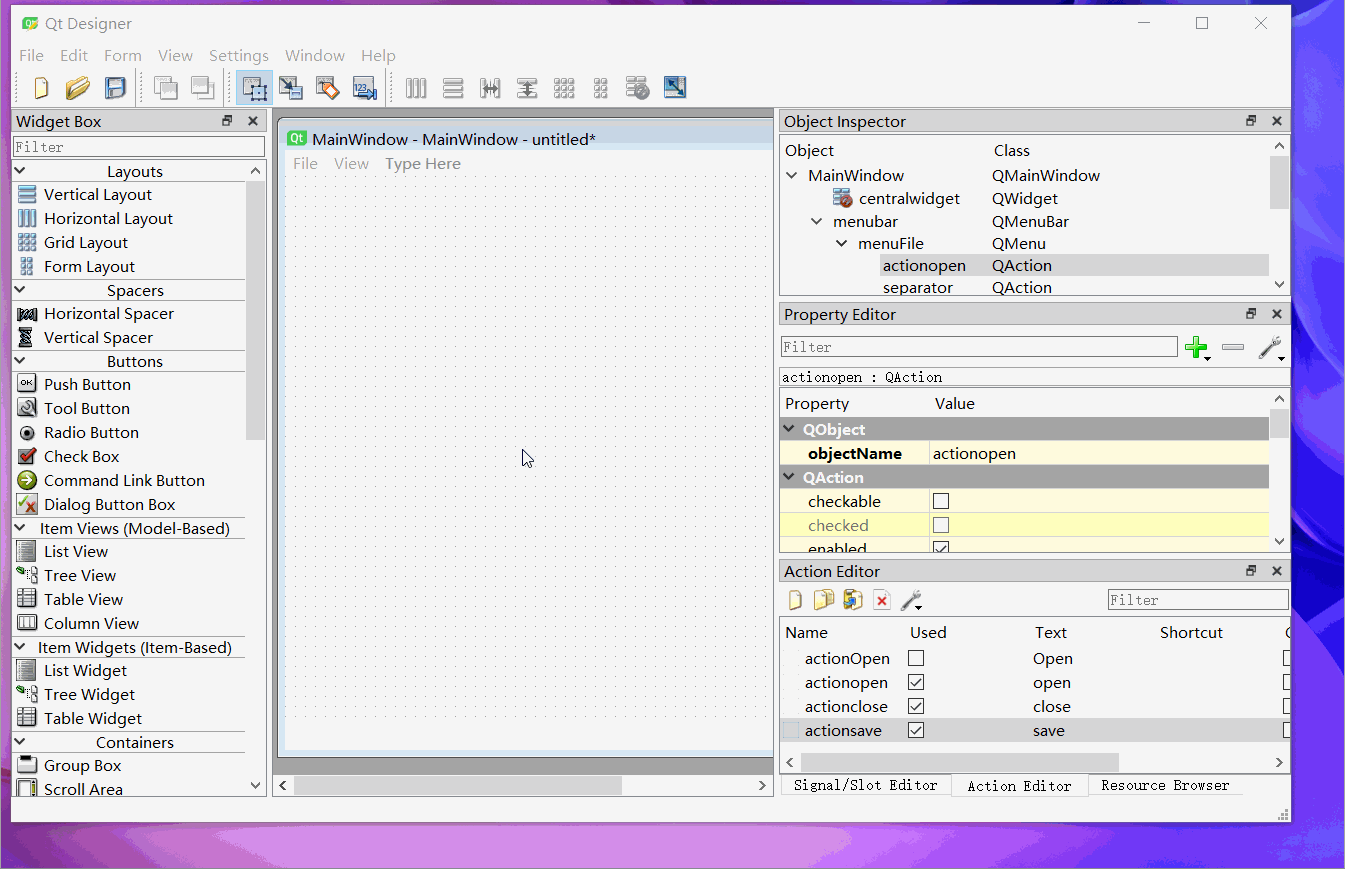The height and width of the screenshot is (869, 1345).
Task: Collapse Item Views (Model-Based) category
Action: coord(20,528)
